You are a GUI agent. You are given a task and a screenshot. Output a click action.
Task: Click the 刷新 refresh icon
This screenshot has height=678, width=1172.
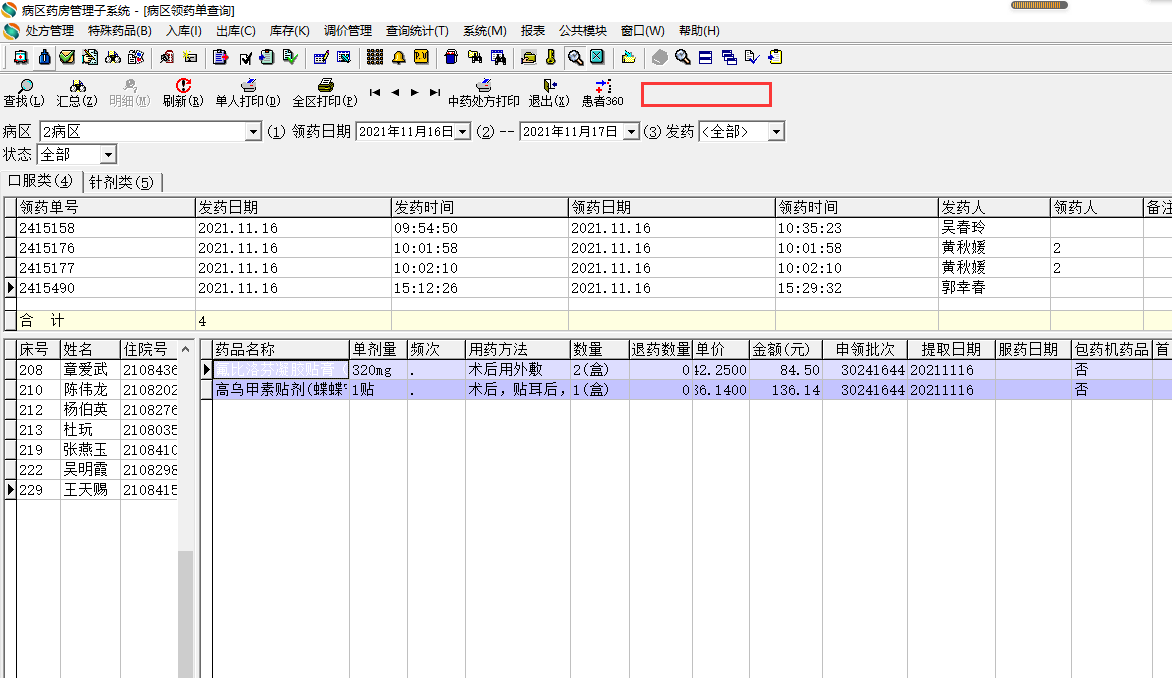click(183, 87)
